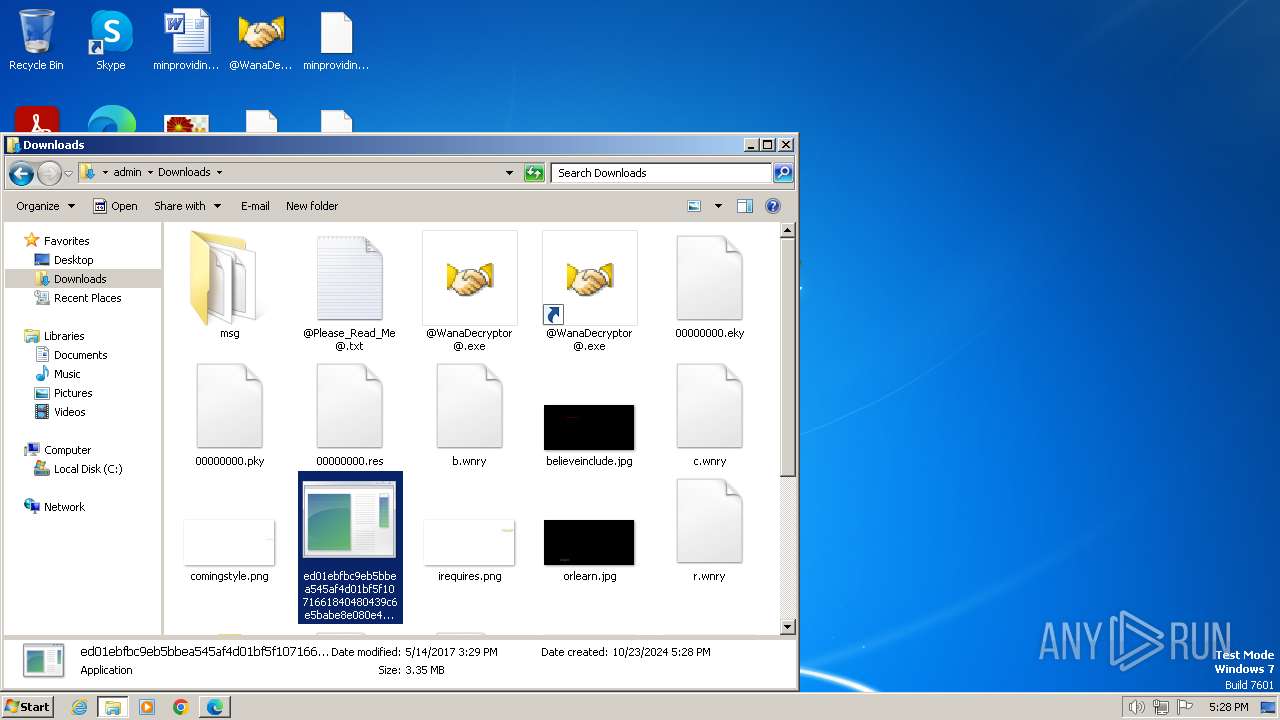Launch Microsoft Edge from taskbar
1280x720 pixels.
tap(215, 707)
